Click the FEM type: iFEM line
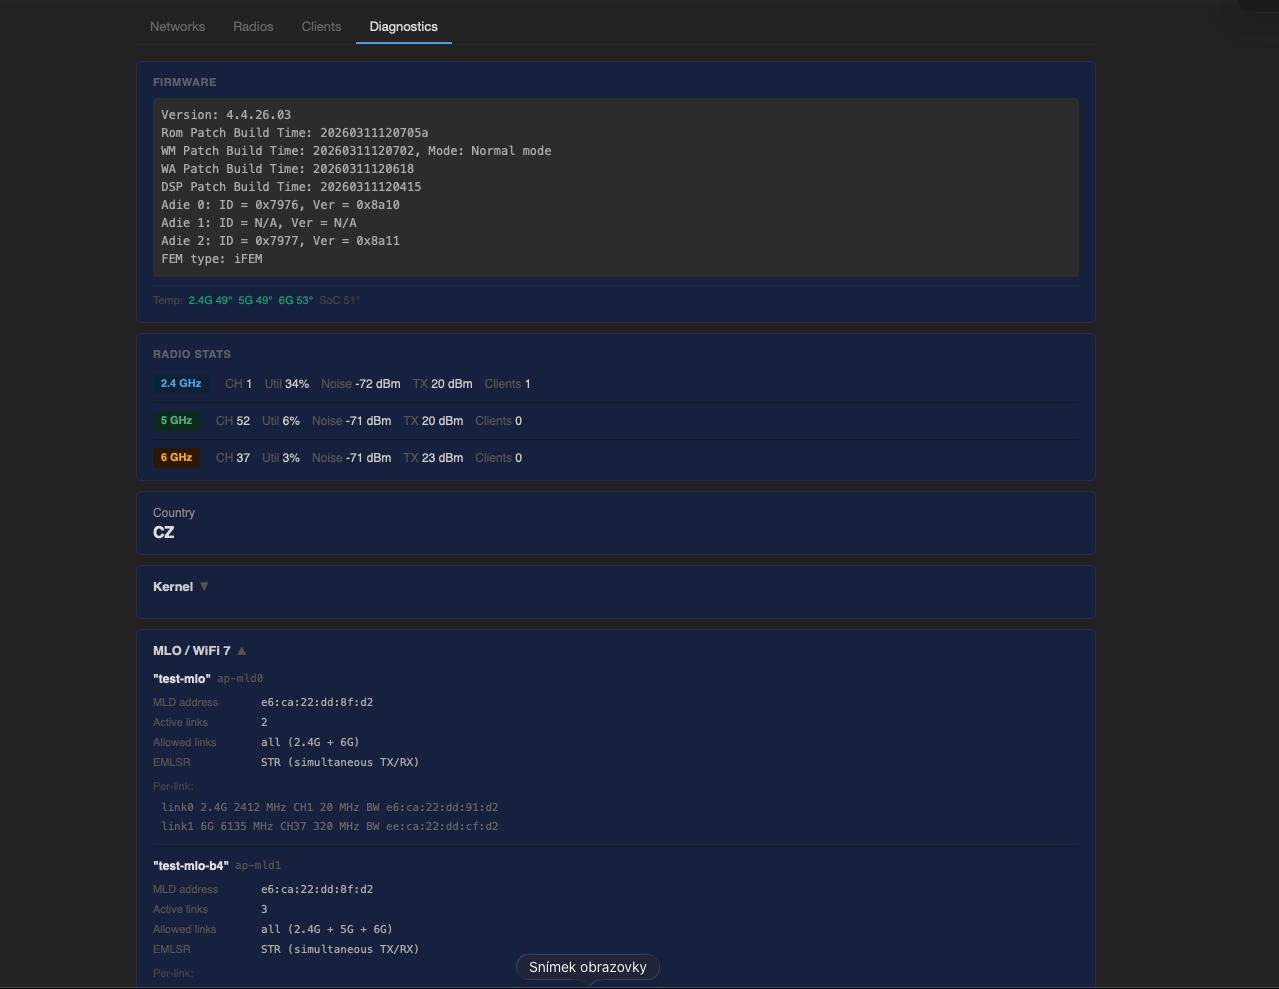Screen dimensions: 1279x989 (x=212, y=259)
